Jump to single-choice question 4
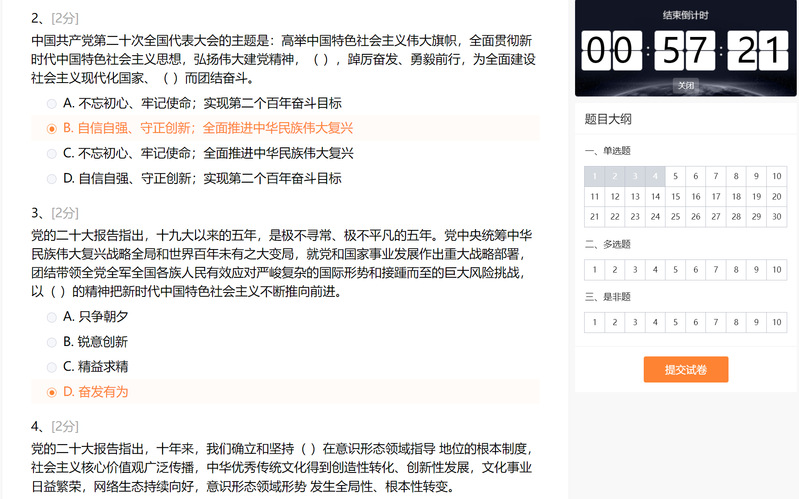The image size is (799, 499). [x=655, y=176]
